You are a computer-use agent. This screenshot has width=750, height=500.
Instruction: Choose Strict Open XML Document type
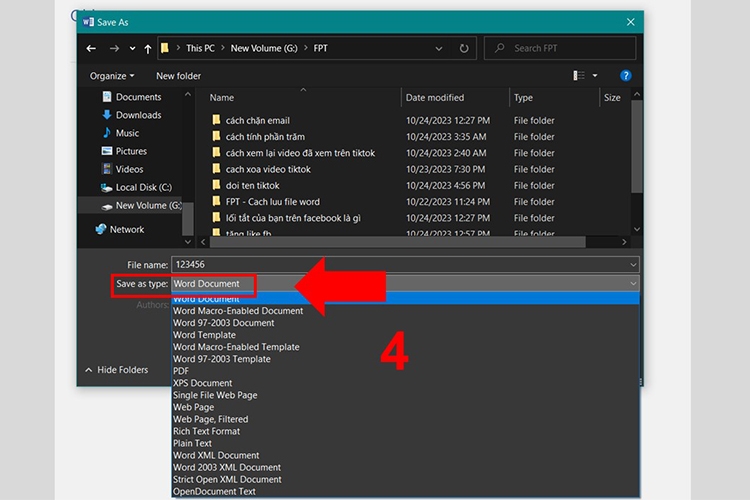coord(405,479)
